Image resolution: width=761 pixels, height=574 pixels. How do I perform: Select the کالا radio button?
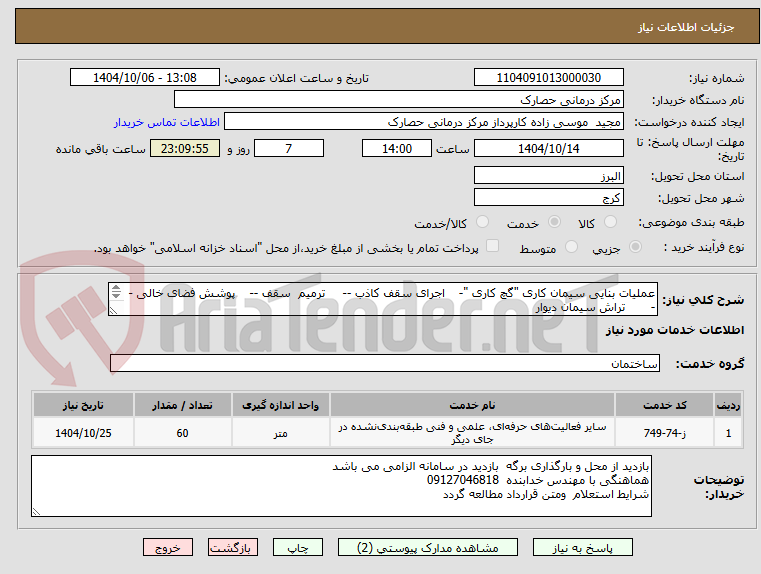tap(610, 222)
